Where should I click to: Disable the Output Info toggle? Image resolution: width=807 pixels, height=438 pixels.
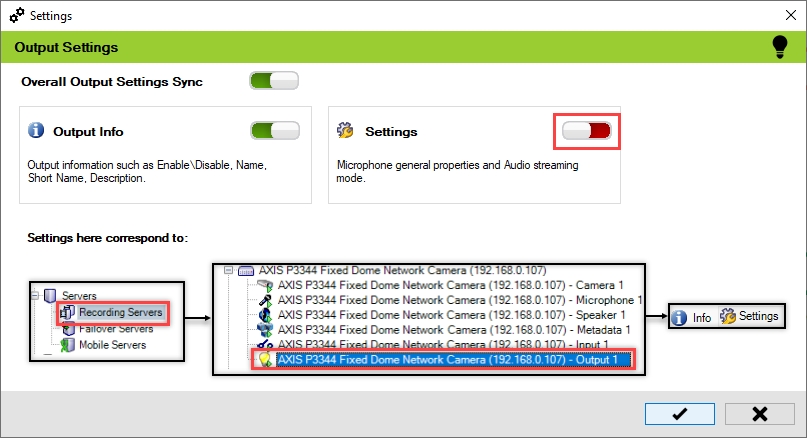point(274,131)
